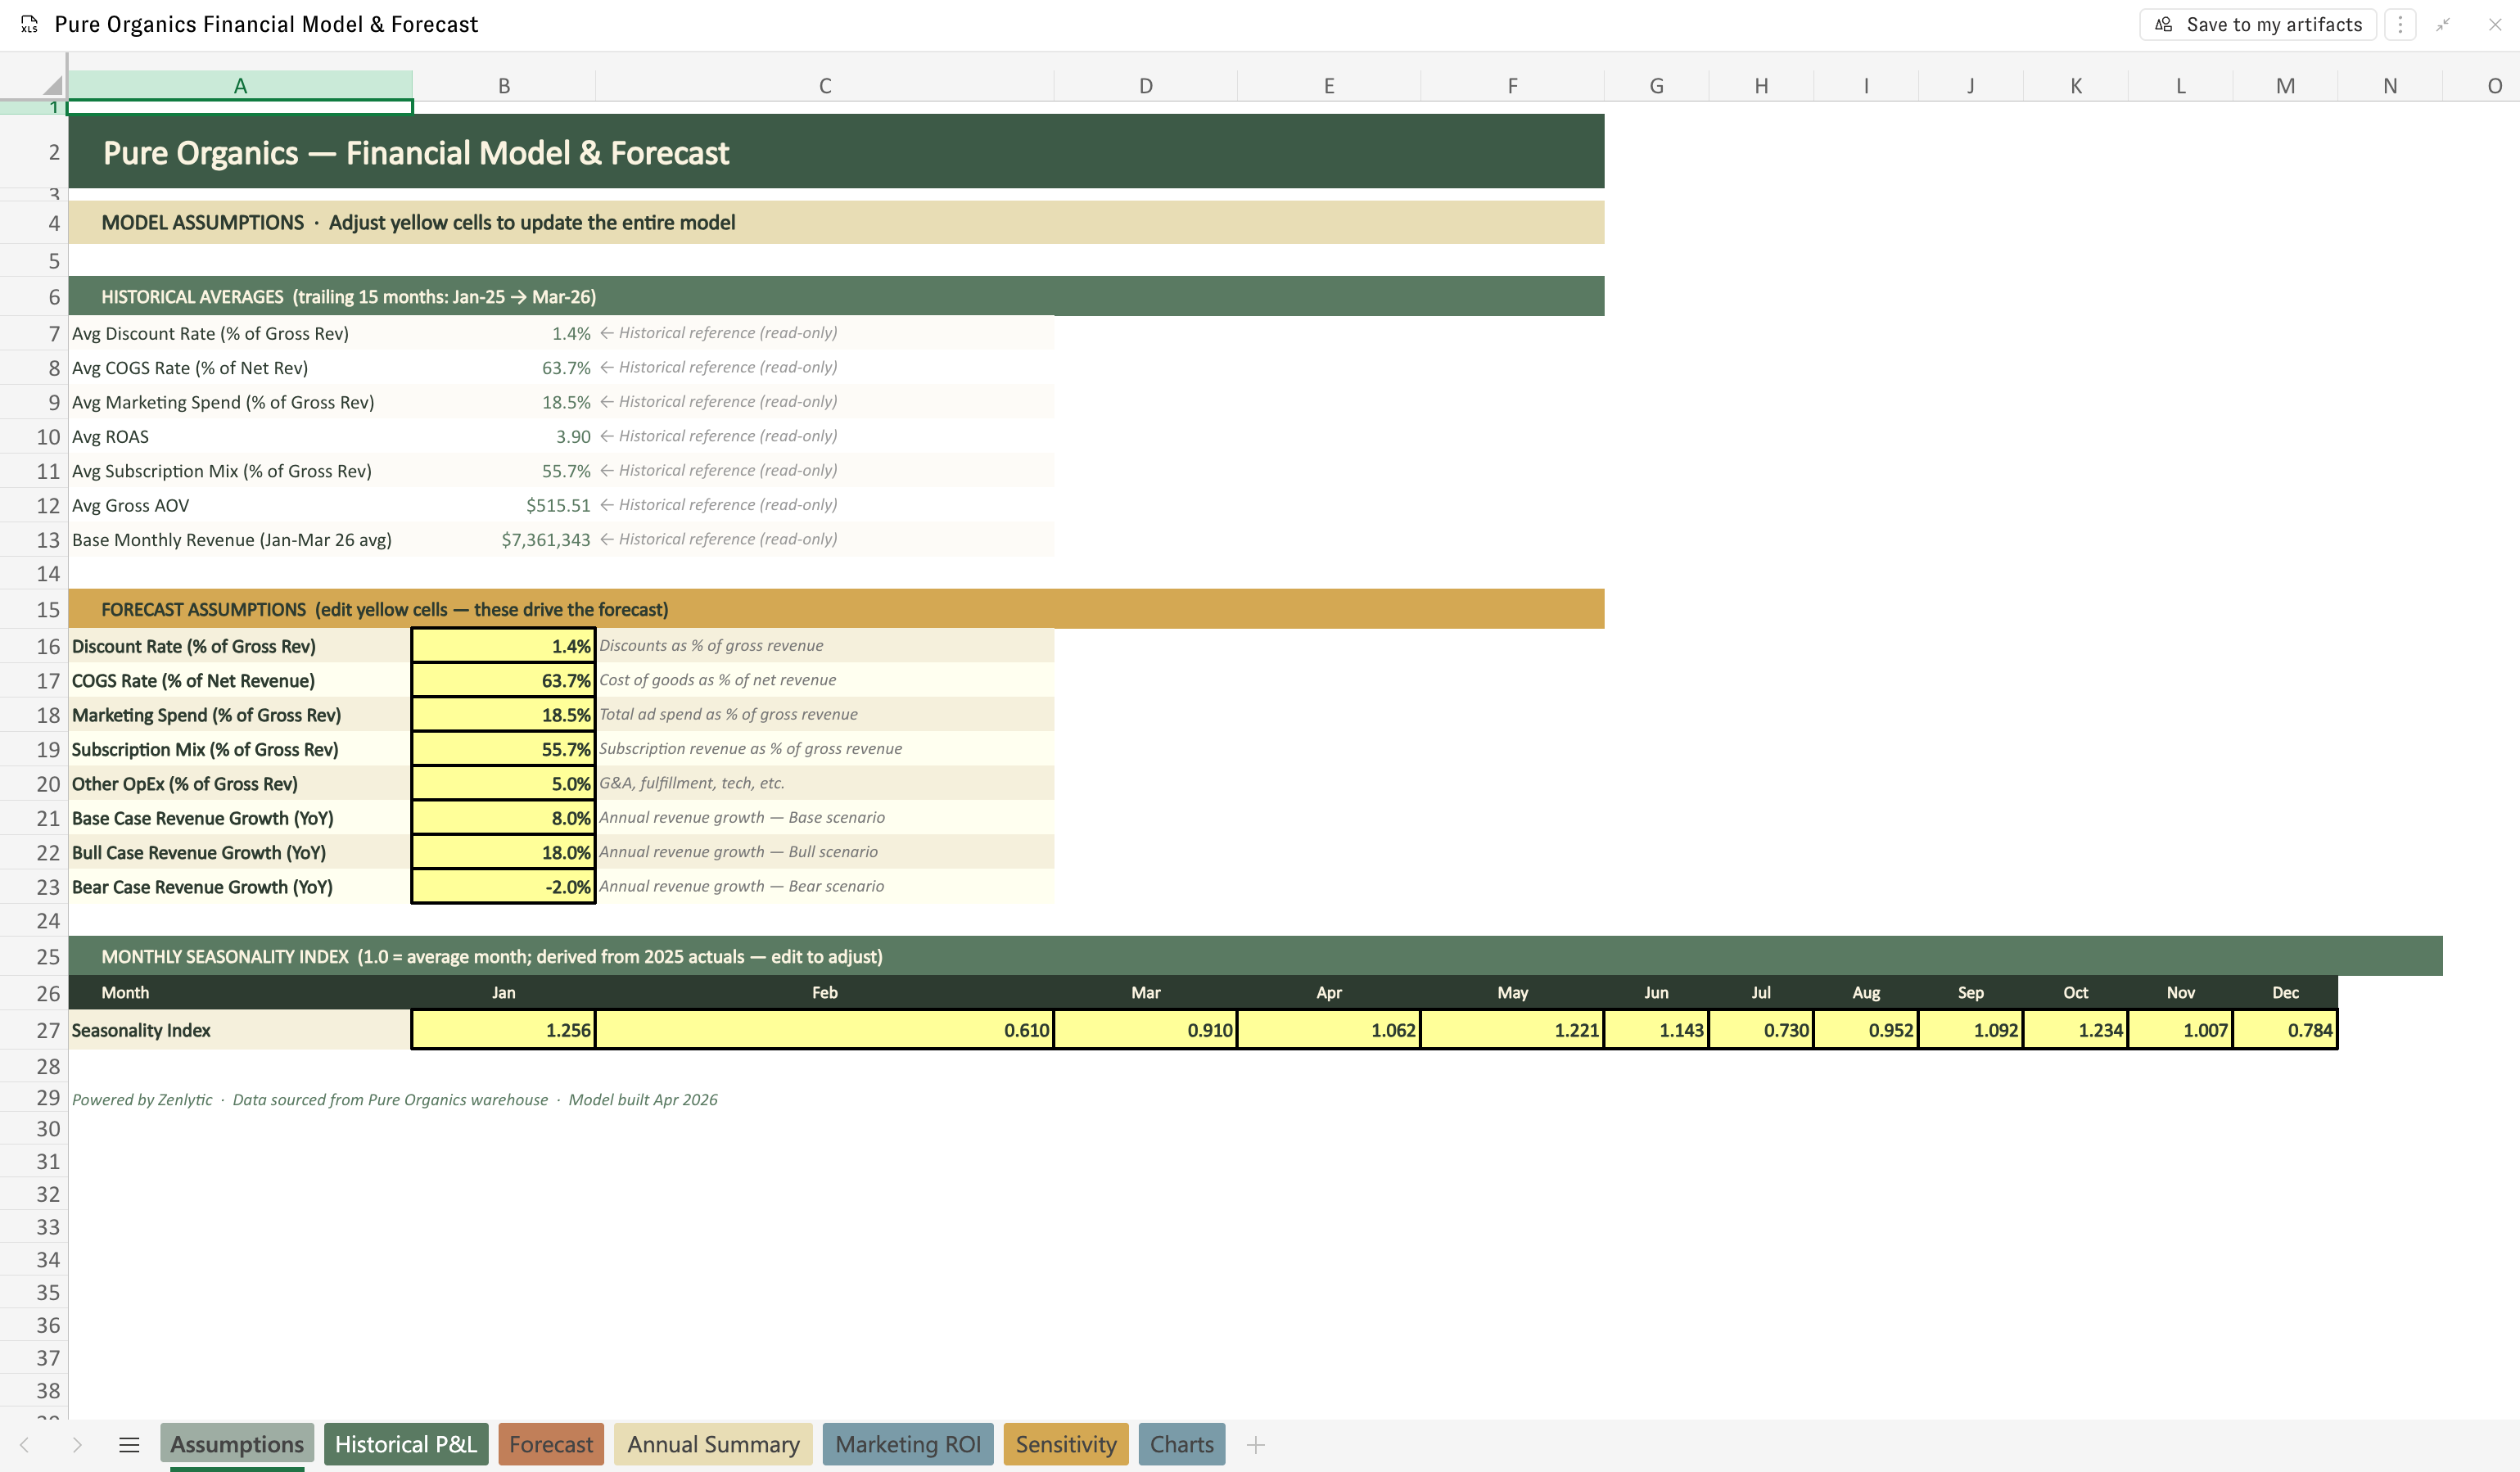Add a new sheet with plus icon
Viewport: 2520px width, 1472px height.
point(1256,1444)
